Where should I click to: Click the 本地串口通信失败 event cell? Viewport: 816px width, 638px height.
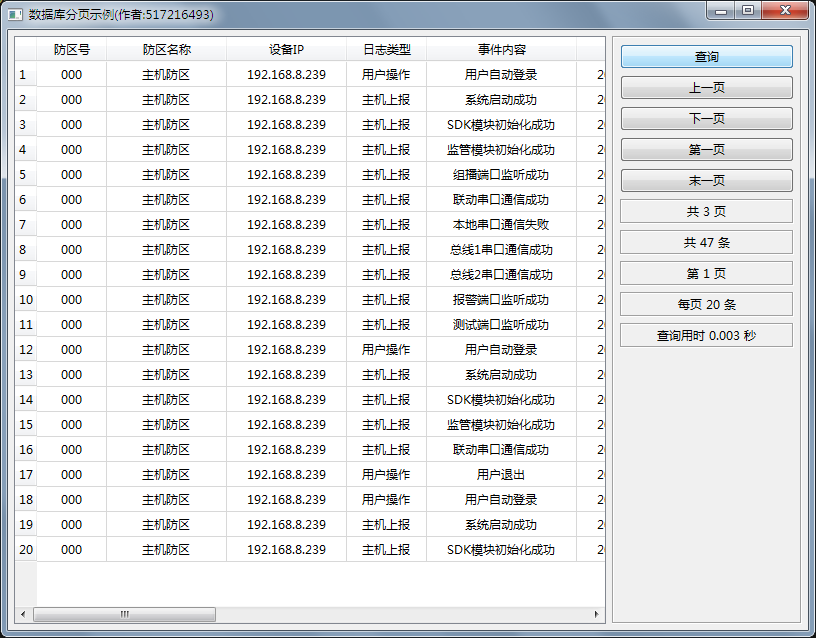501,224
